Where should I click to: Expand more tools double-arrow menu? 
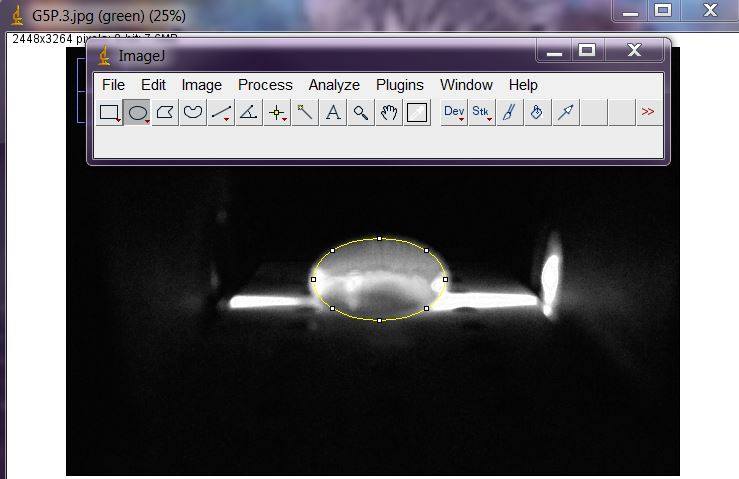pyautogui.click(x=648, y=113)
